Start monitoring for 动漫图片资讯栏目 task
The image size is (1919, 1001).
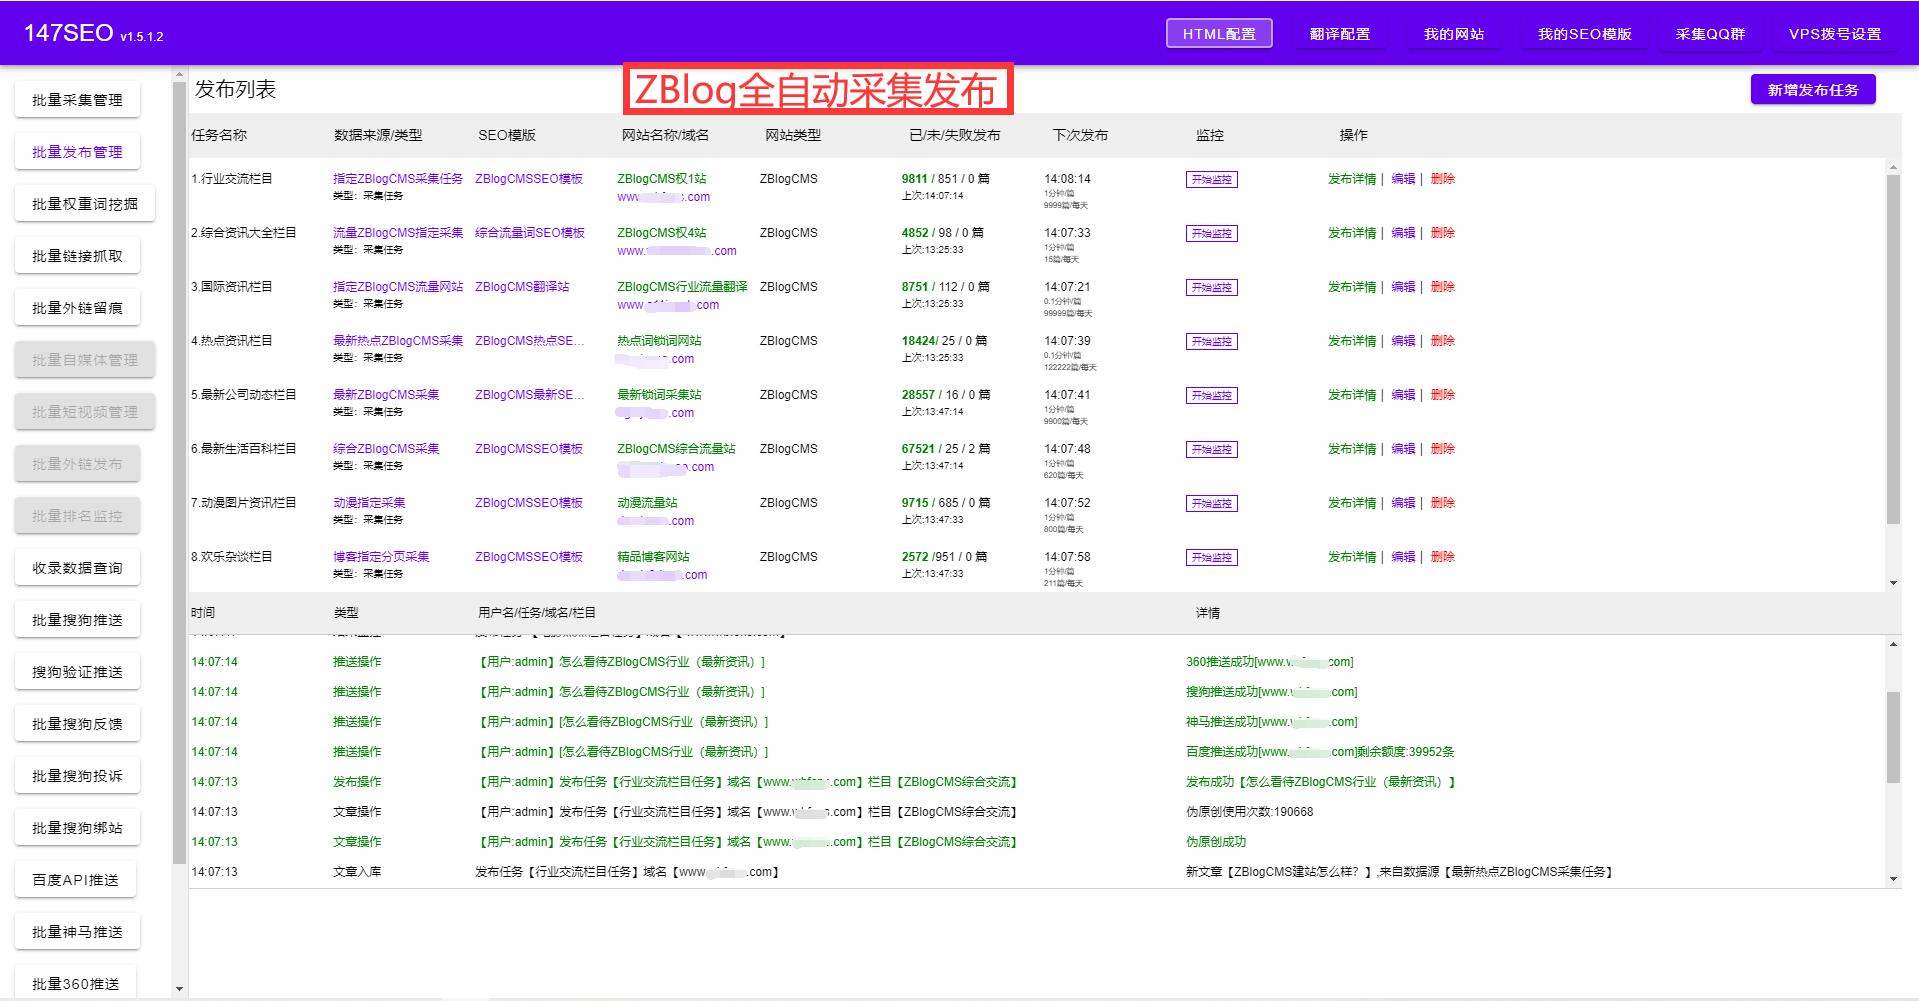pos(1211,504)
